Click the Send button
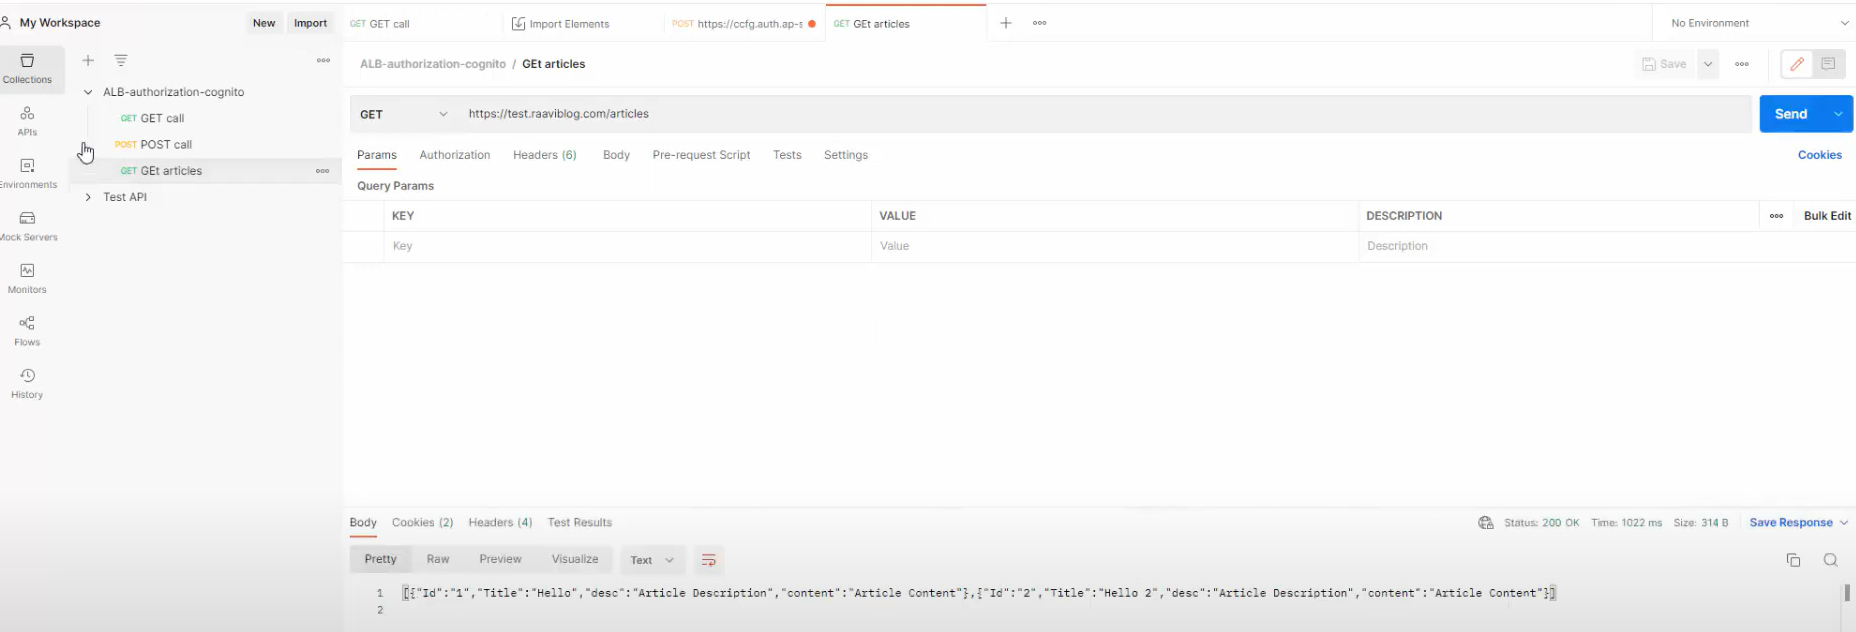The width and height of the screenshot is (1856, 632). point(1792,114)
